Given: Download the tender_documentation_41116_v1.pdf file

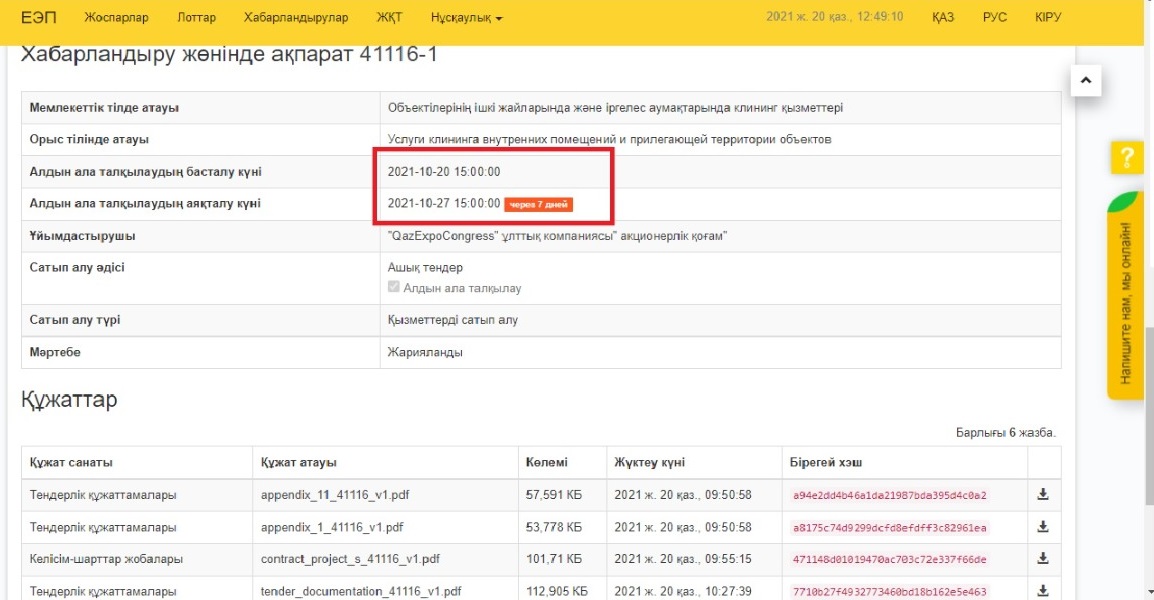Looking at the screenshot, I should pyautogui.click(x=1043, y=591).
